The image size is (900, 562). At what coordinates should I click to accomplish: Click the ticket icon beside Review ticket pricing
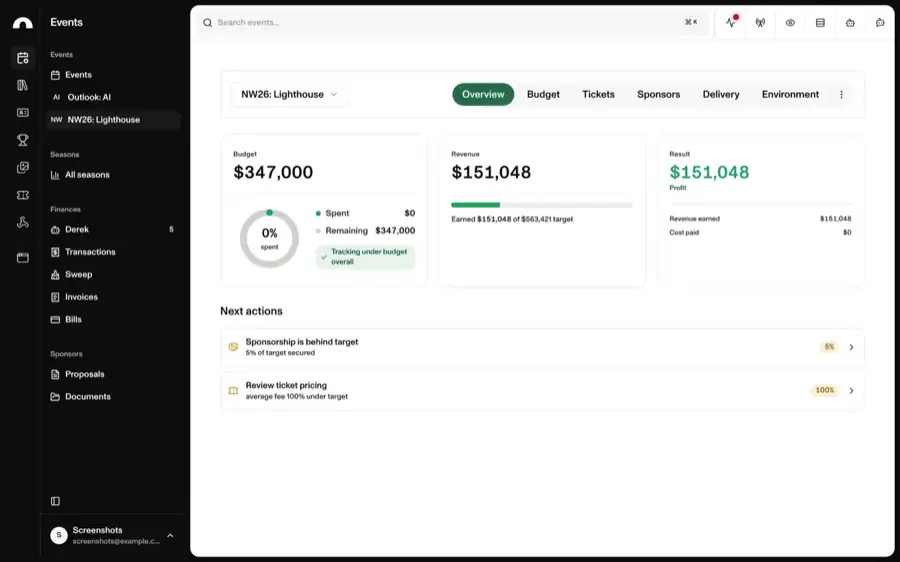pos(233,390)
